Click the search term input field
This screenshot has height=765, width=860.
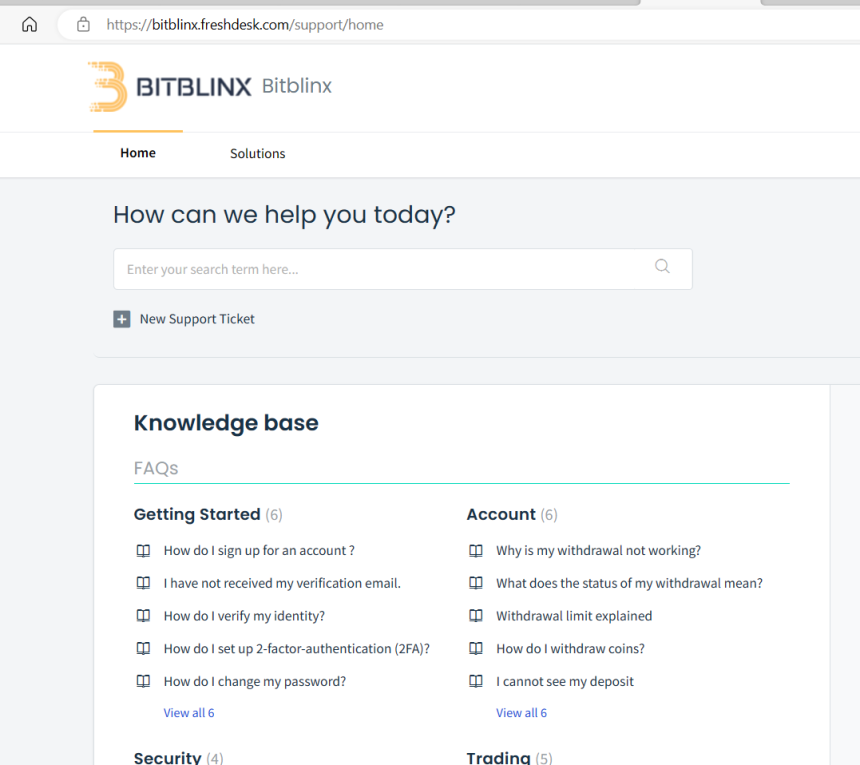[x=380, y=269]
